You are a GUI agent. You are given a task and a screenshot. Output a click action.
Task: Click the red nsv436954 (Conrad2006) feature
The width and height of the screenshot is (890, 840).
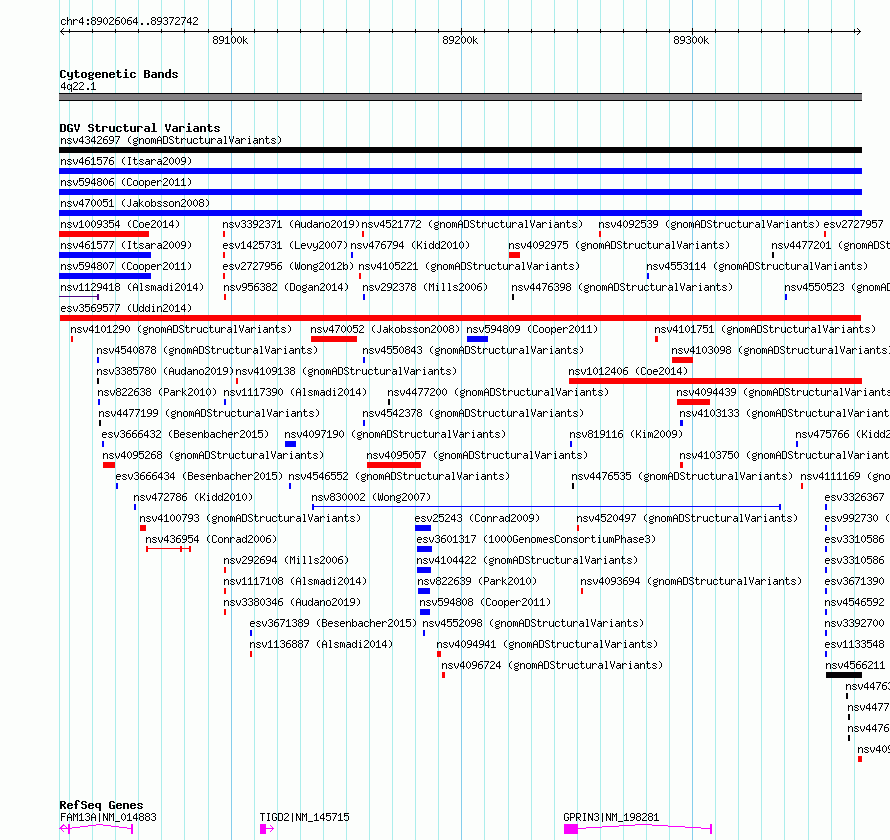pyautogui.click(x=169, y=549)
